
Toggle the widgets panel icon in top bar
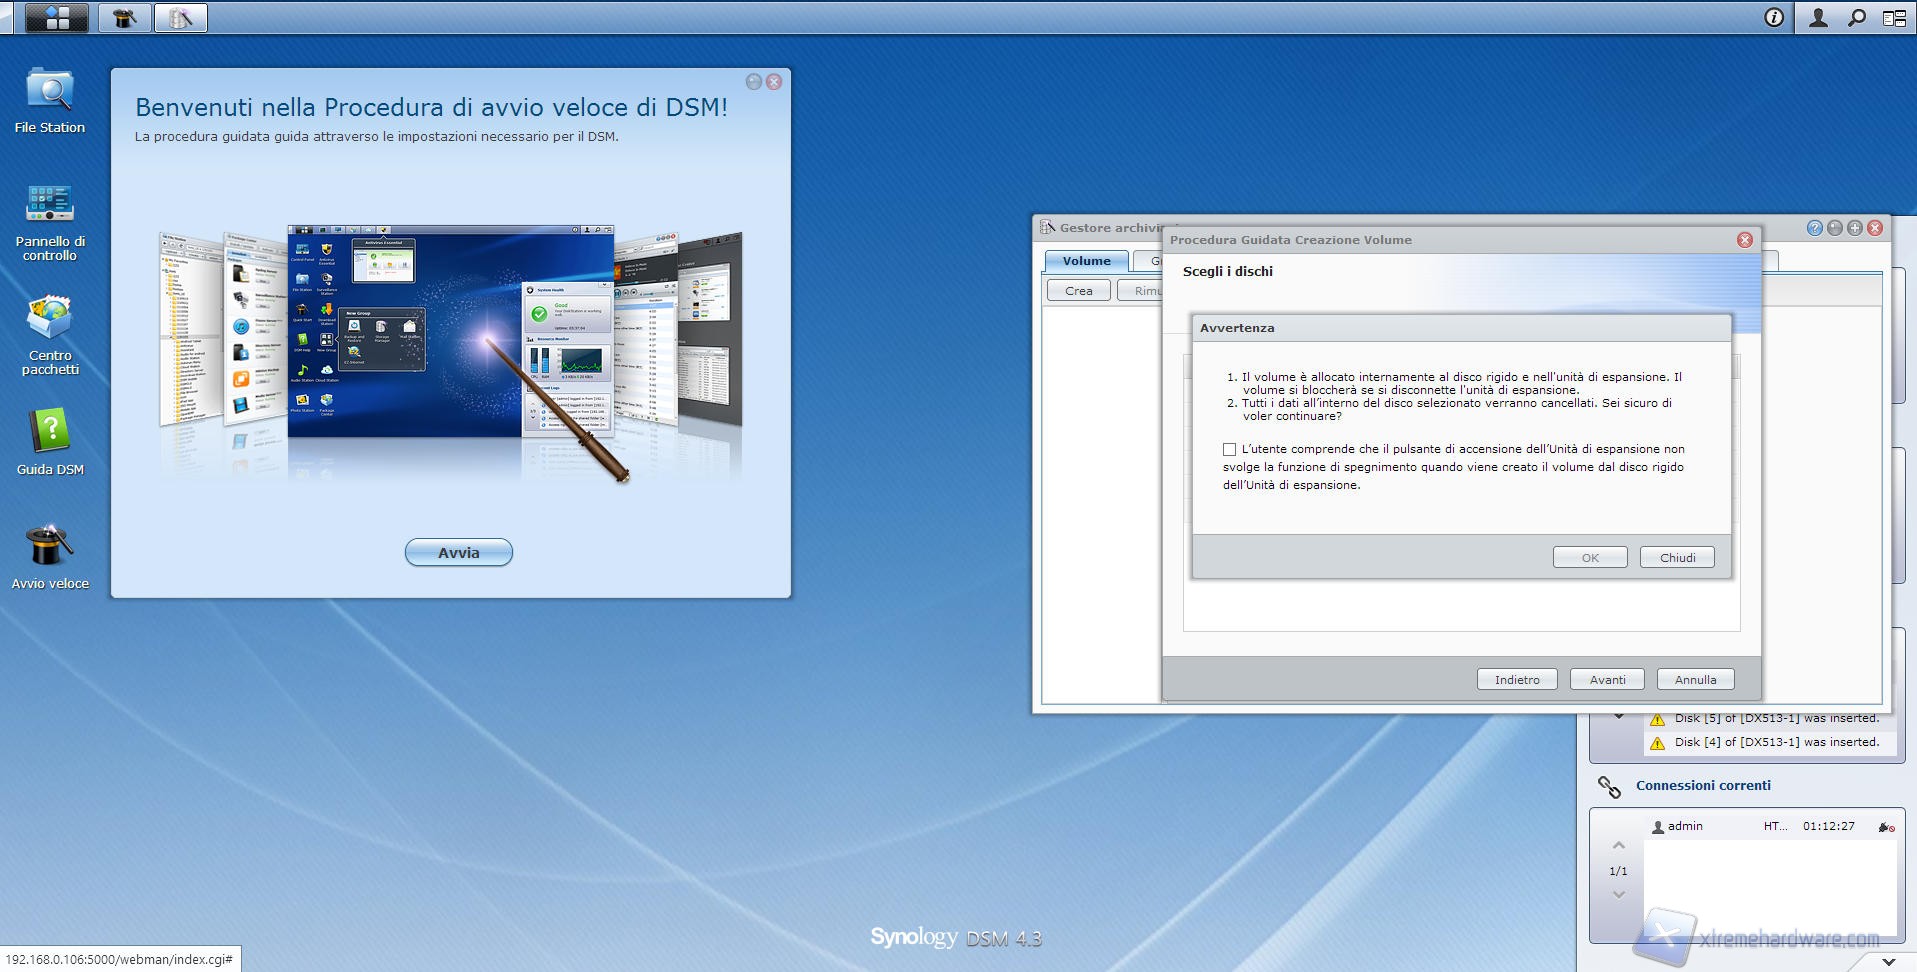tap(1894, 18)
